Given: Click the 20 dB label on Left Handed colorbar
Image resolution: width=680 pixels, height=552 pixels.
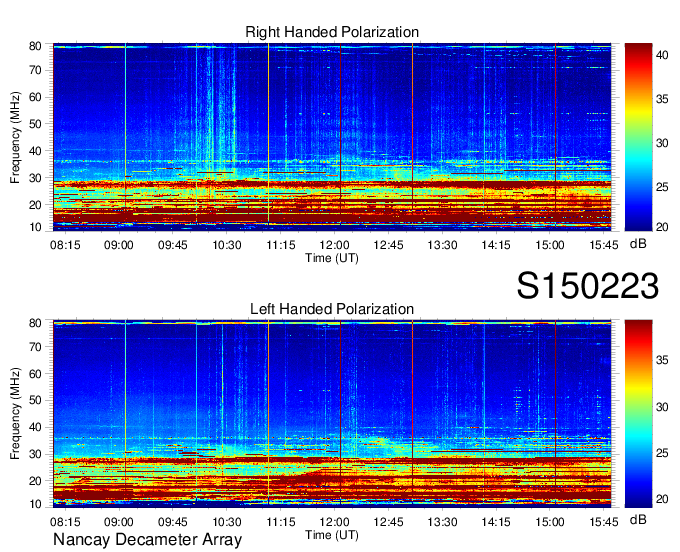Looking at the screenshot, I should (662, 499).
